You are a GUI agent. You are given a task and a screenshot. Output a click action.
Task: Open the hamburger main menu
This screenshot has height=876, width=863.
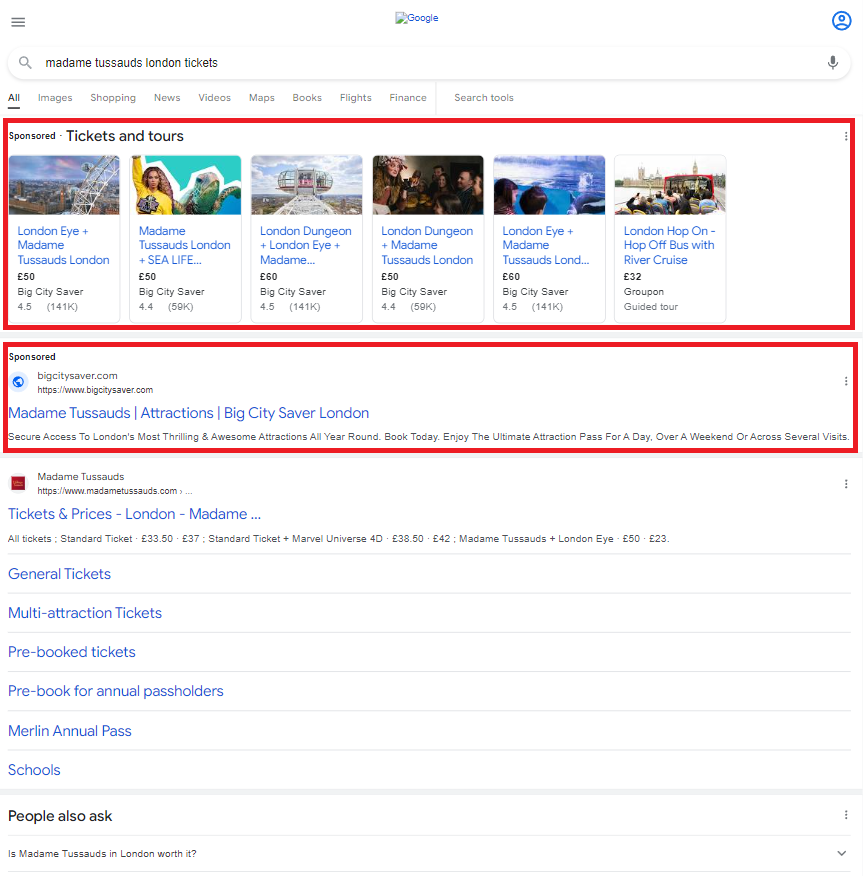point(18,22)
